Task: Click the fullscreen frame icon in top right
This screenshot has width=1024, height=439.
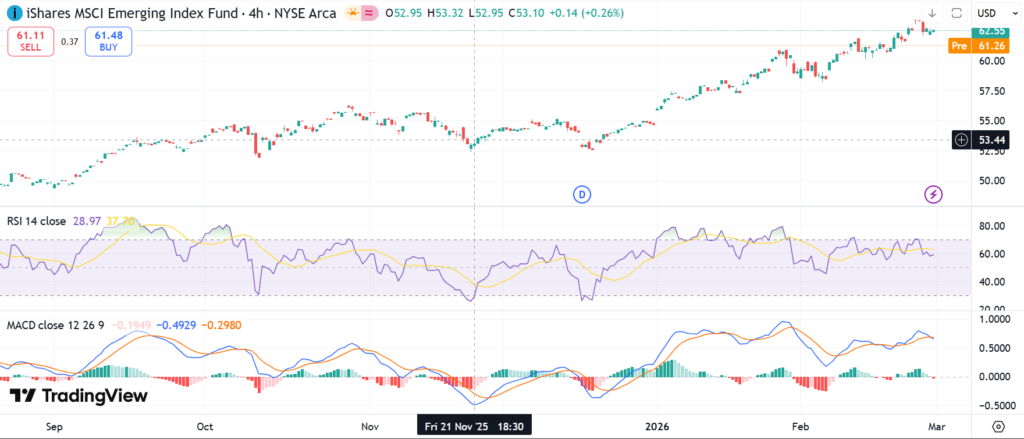Action: point(956,13)
